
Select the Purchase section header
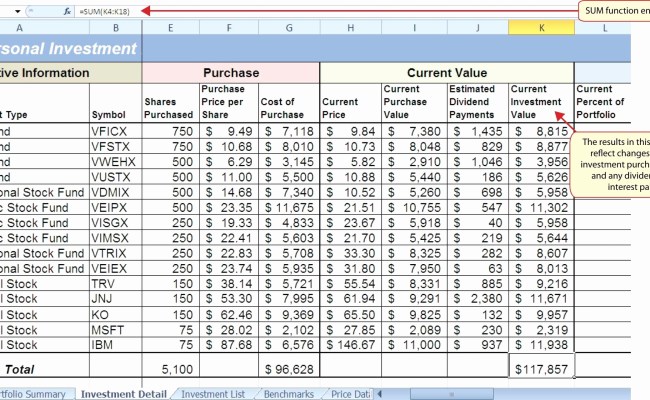coord(231,73)
